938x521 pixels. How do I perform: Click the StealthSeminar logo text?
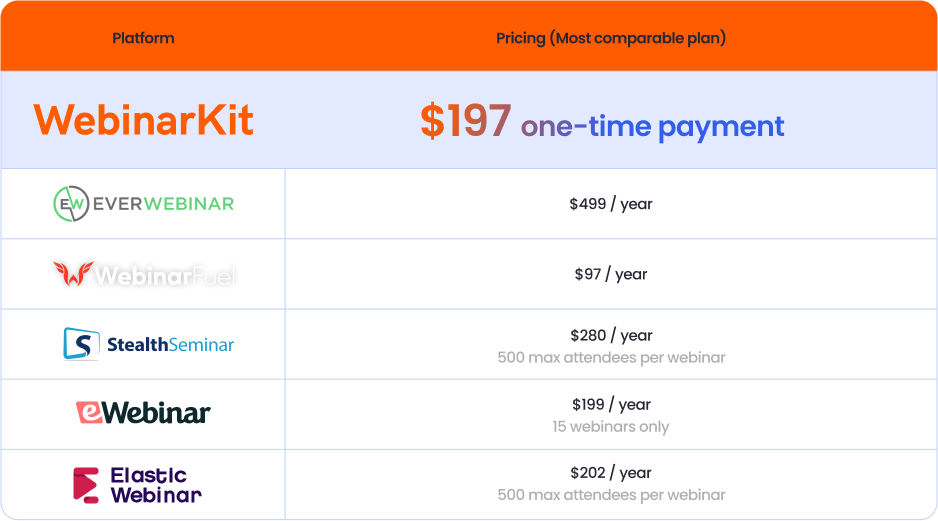tap(168, 345)
